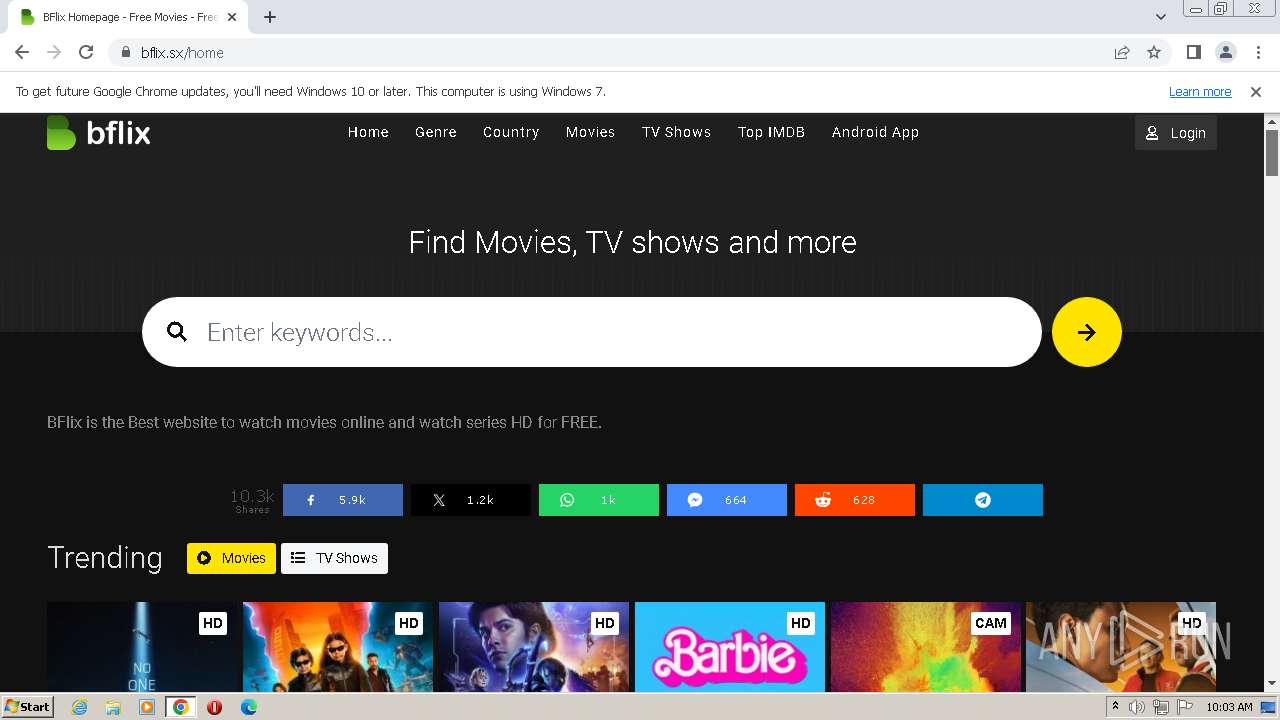Screen dimensions: 1280x720
Task: Open the Top IMDB page
Action: (x=771, y=132)
